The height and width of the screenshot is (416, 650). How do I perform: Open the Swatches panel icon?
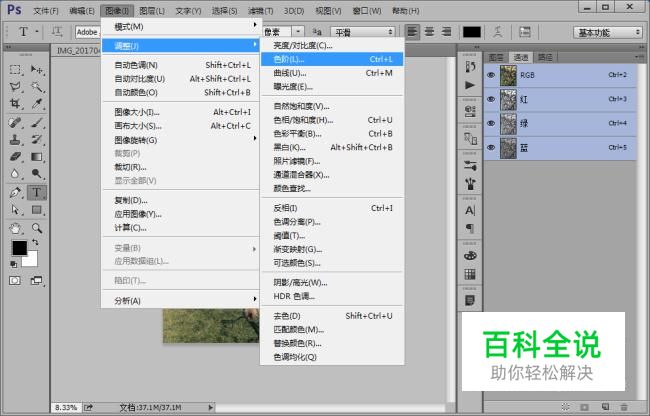pyautogui.click(x=470, y=274)
